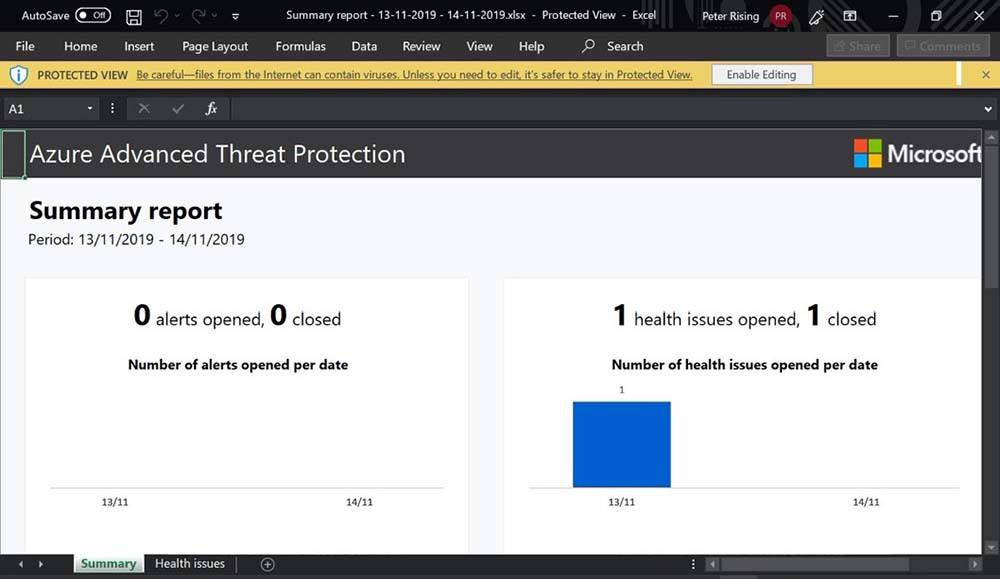Open the Formulas tab
Screen dimensions: 1000x579
tap(300, 46)
